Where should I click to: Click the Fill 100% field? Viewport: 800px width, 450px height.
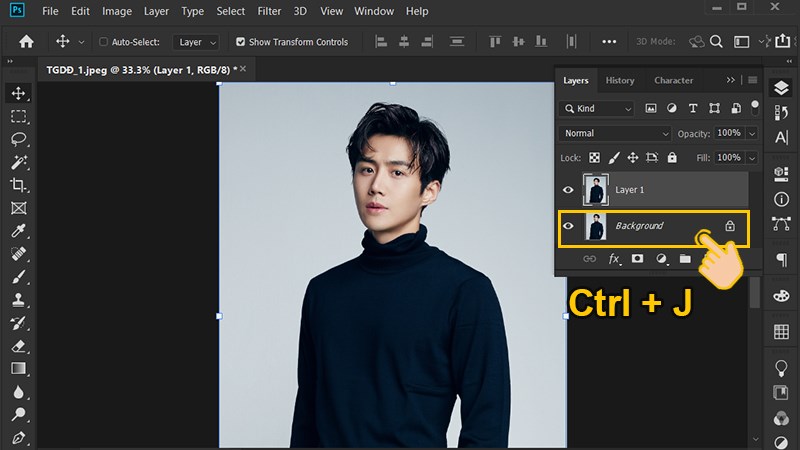coord(729,158)
